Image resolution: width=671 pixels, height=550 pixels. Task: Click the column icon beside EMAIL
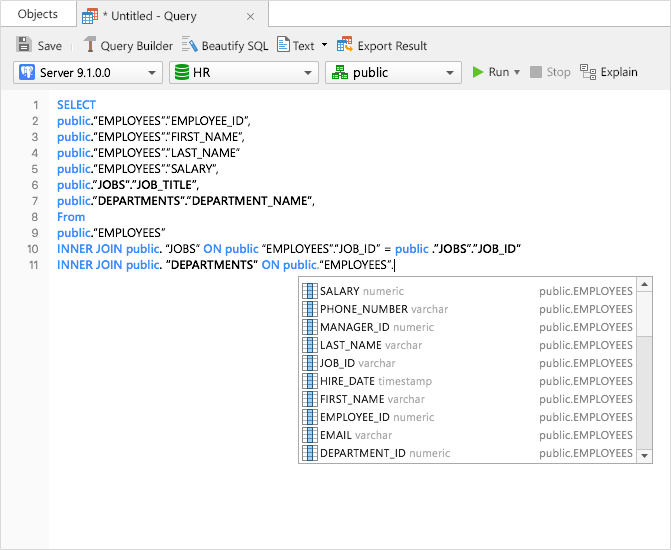tap(310, 435)
